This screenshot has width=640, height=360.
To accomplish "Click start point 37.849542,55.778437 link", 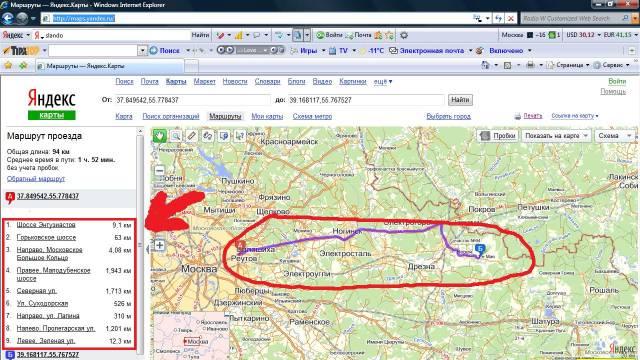I will (x=48, y=196).
